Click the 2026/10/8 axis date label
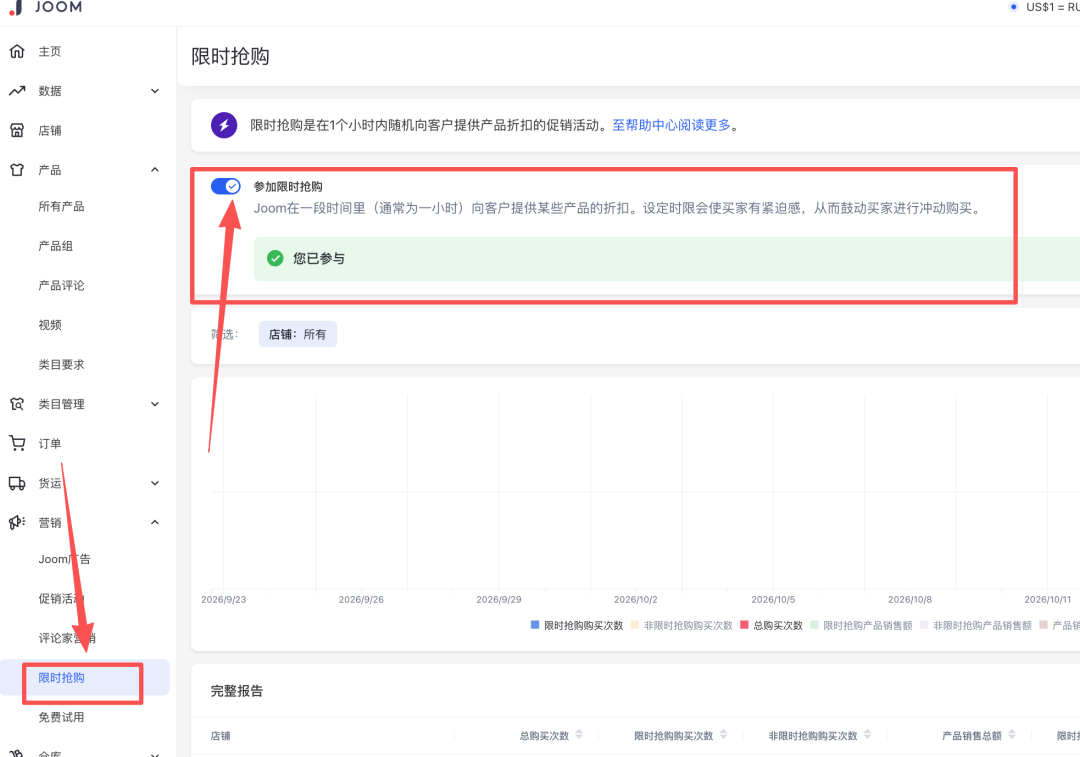Screen dimensions: 1080x757 [x=909, y=599]
